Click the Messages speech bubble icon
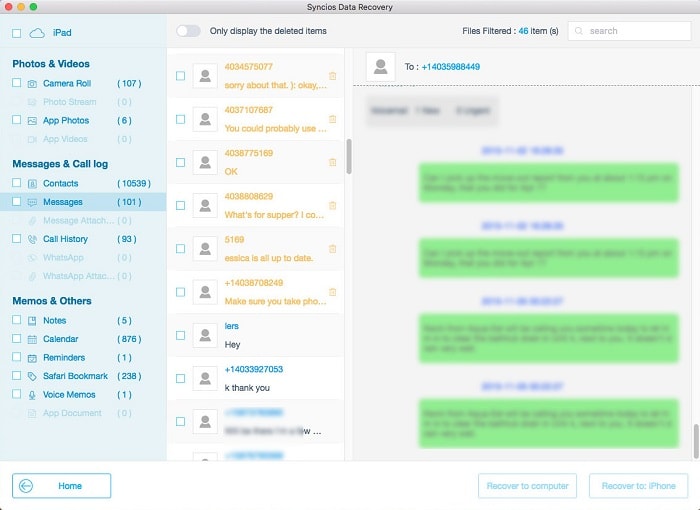Screen dimensions: 700x510 point(32,202)
